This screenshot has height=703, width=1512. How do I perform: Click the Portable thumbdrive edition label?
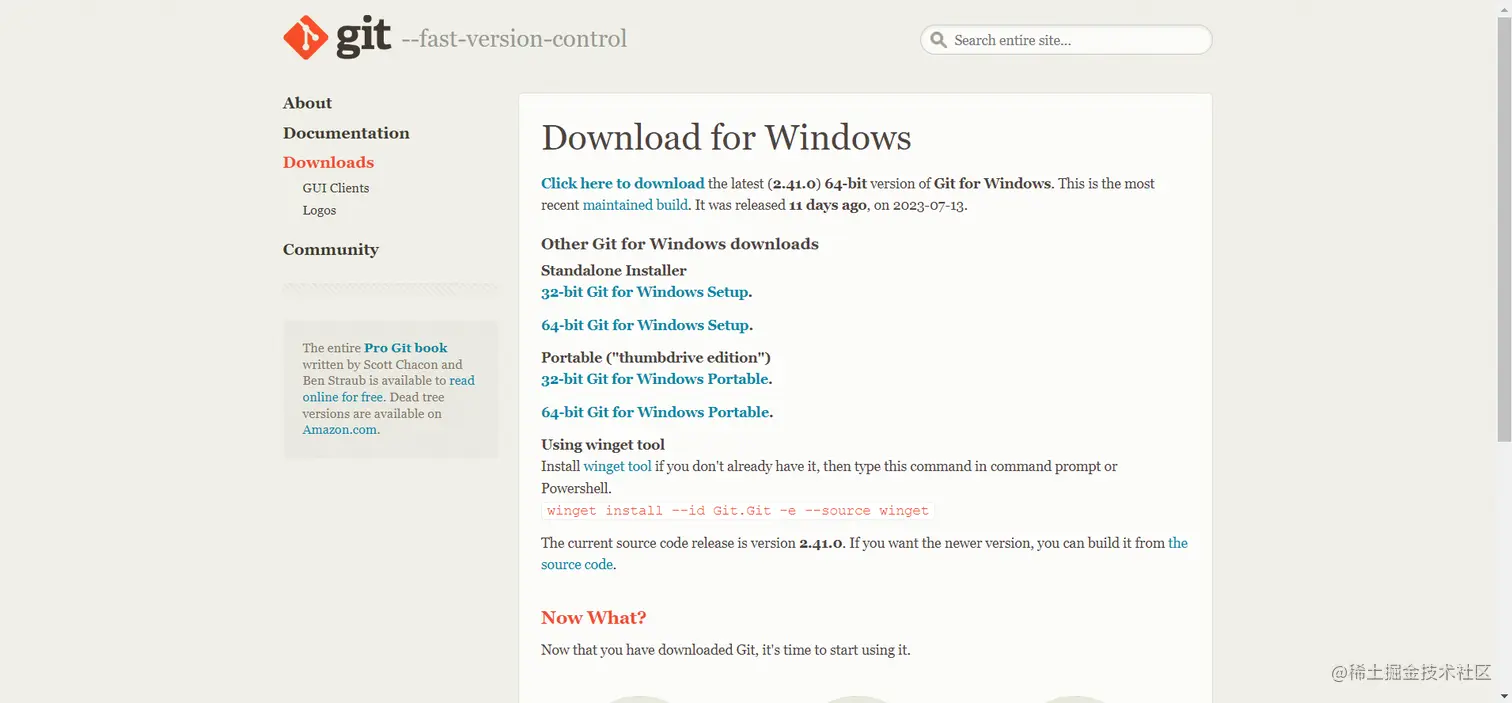pos(656,357)
